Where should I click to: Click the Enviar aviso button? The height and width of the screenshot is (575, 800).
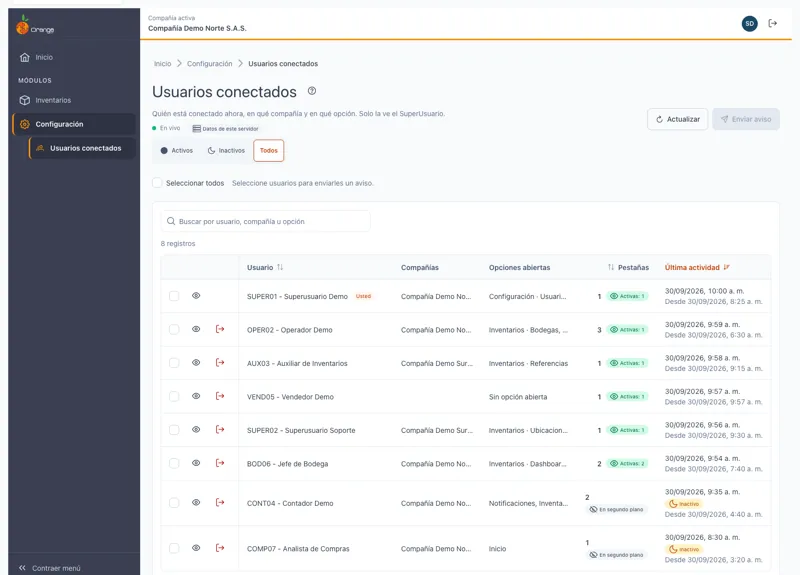746,119
